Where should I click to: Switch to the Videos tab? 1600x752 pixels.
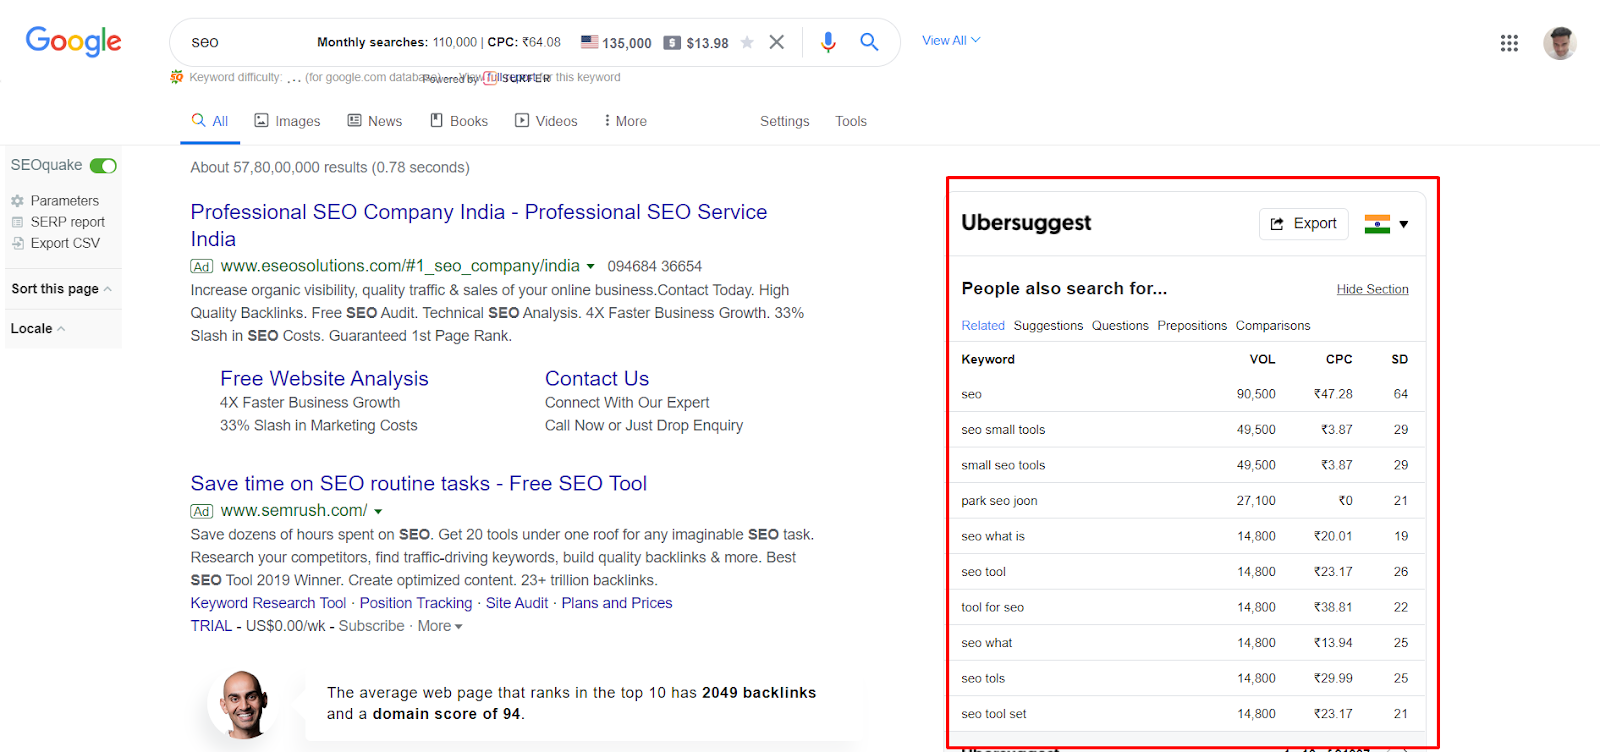546,121
